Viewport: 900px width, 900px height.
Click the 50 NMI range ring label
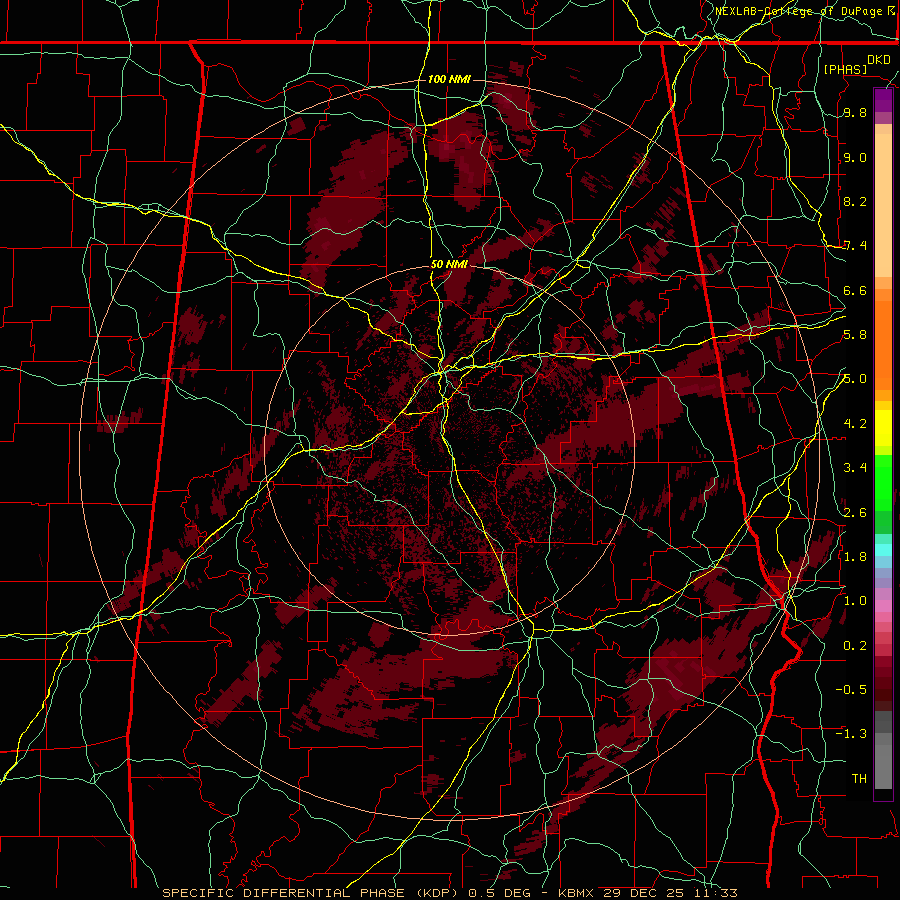449,265
